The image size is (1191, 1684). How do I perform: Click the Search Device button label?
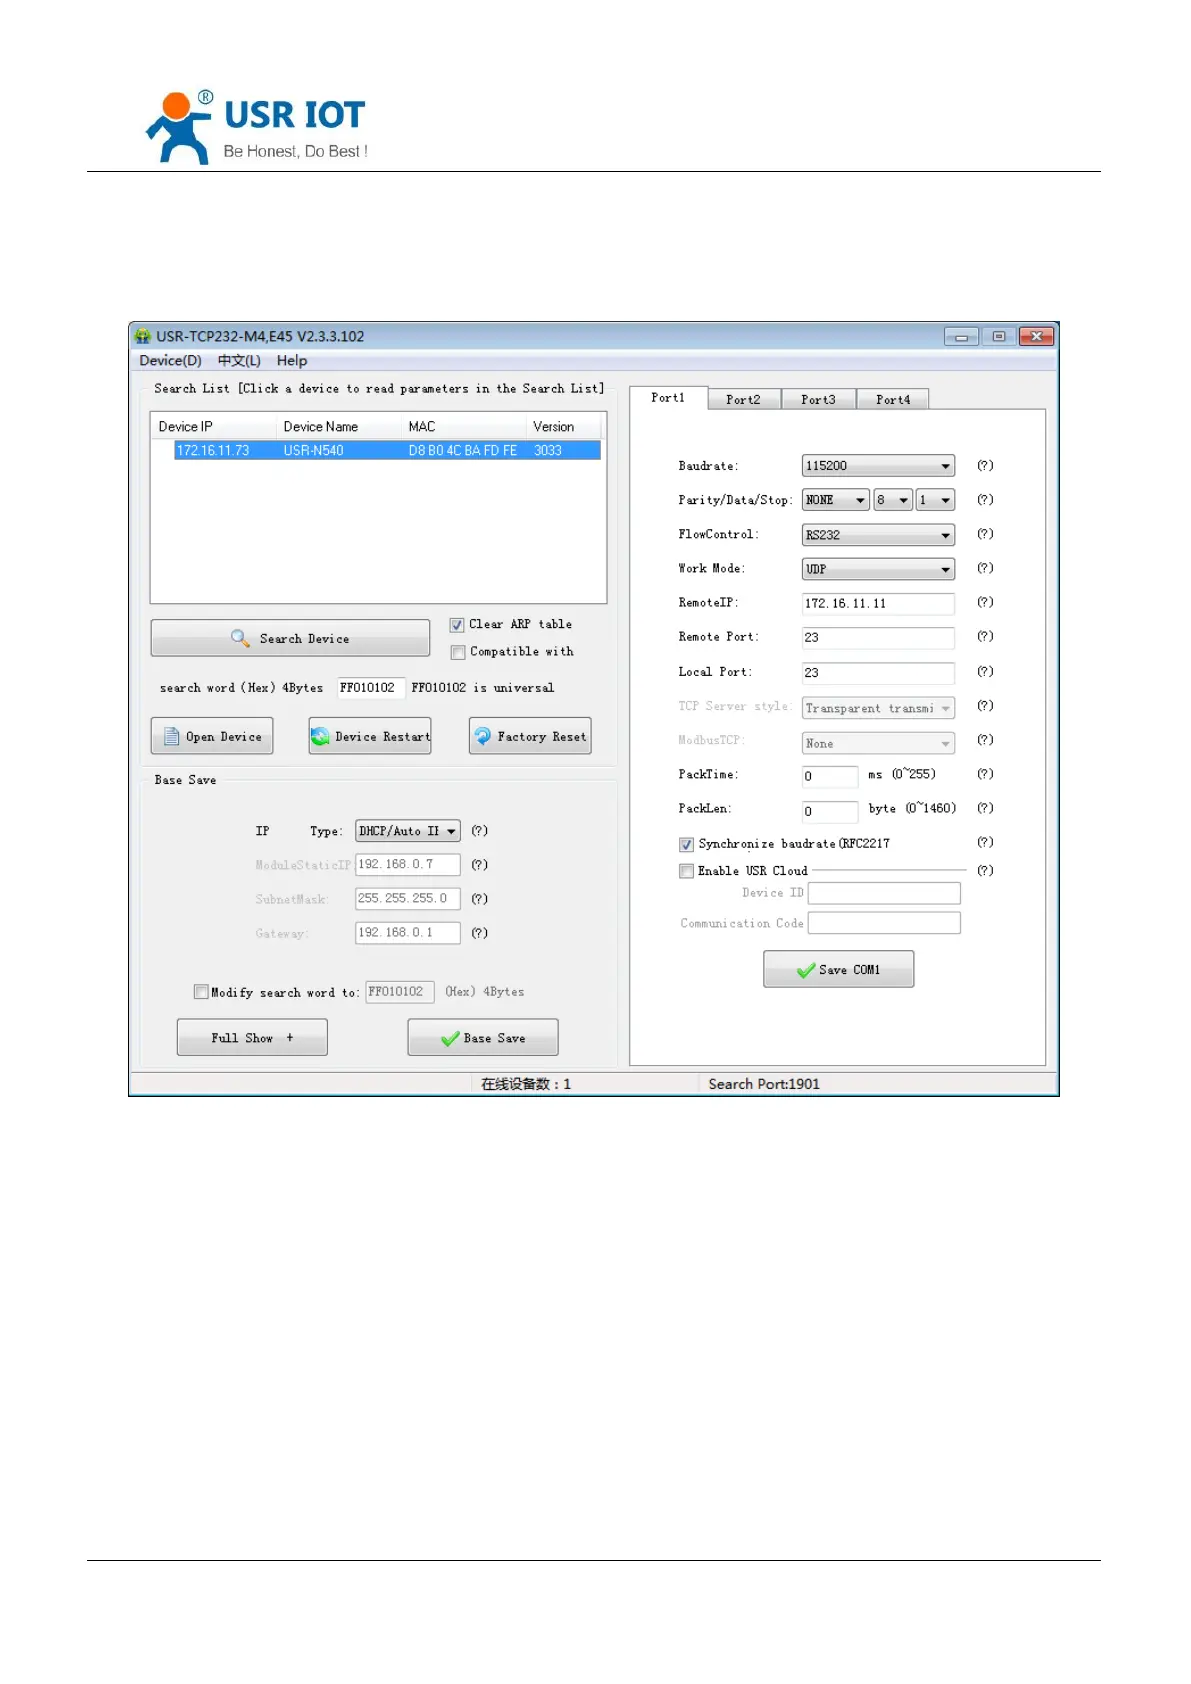coord(304,639)
